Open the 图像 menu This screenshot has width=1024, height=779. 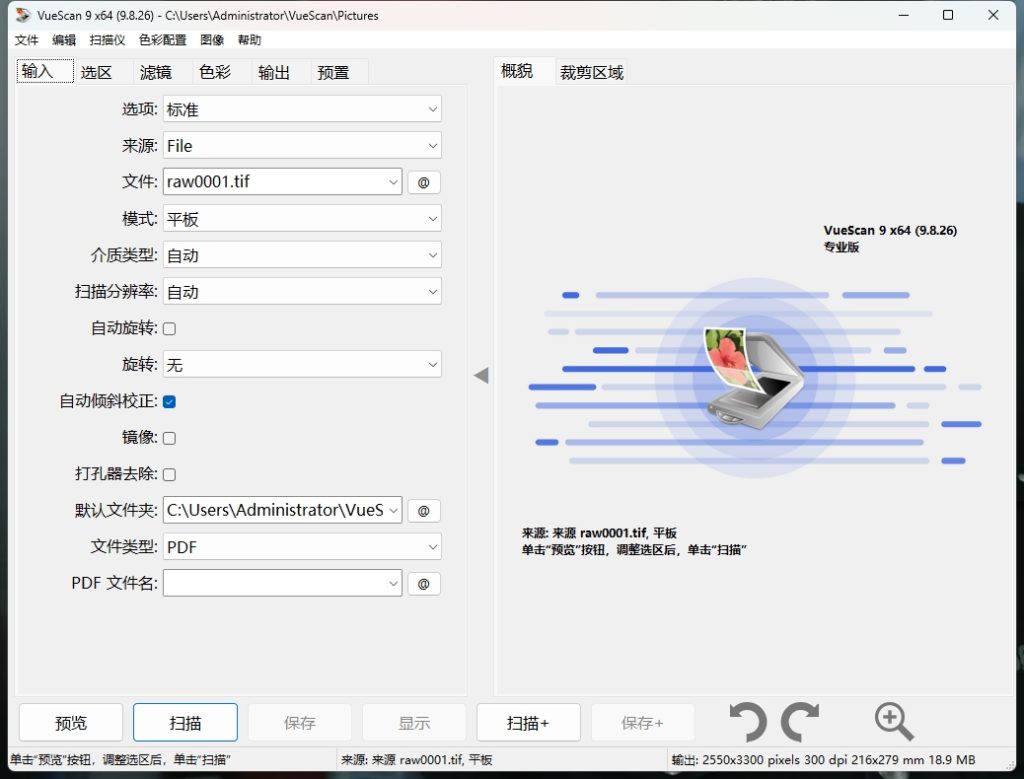[212, 40]
